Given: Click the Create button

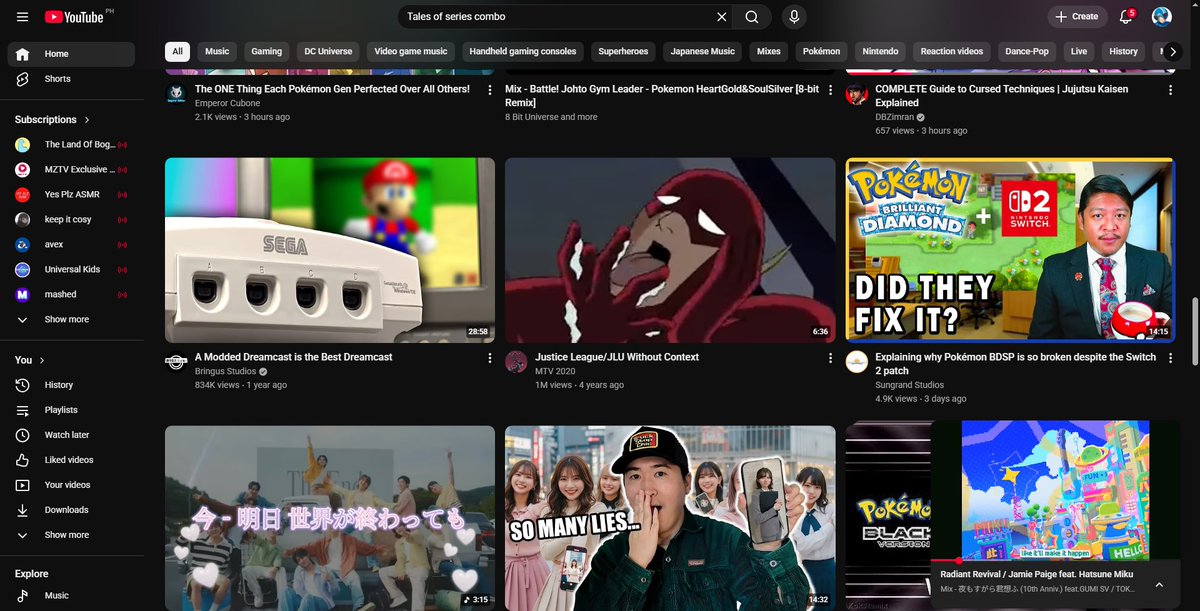Looking at the screenshot, I should [x=1075, y=17].
